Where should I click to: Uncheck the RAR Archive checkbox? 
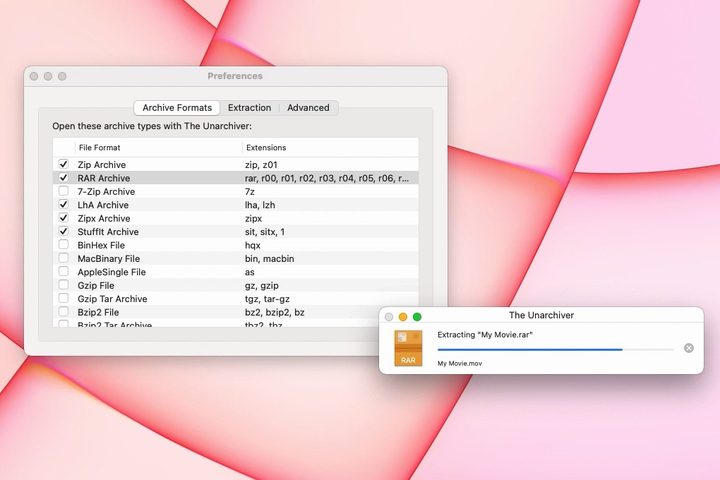pyautogui.click(x=63, y=178)
